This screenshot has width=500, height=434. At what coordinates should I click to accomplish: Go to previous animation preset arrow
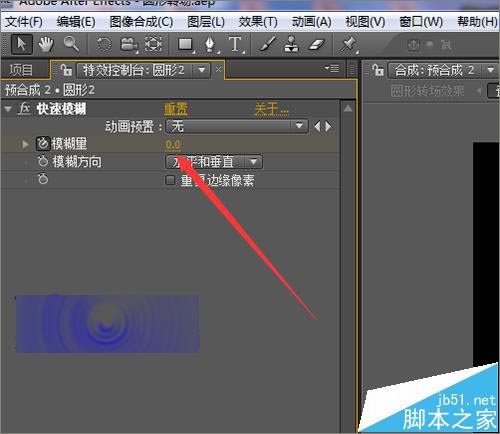(x=317, y=126)
